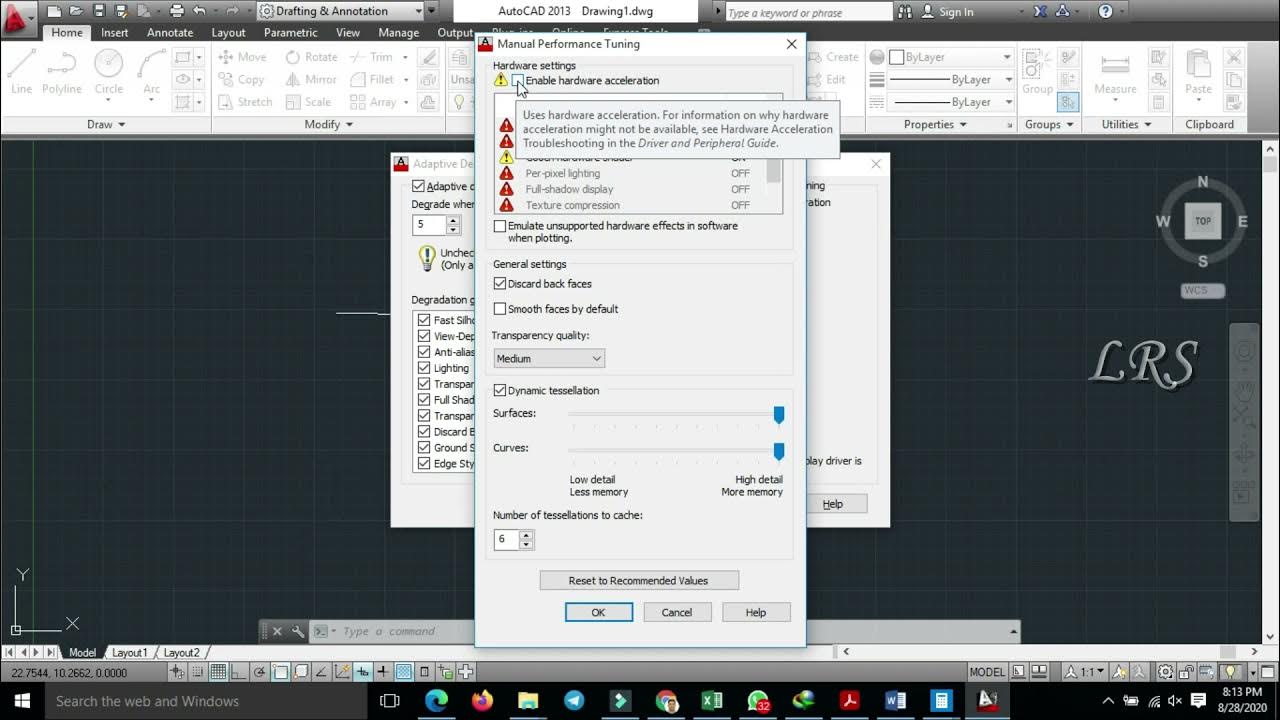Click the Fillet tool
This screenshot has width=1280, height=720.
(x=372, y=79)
